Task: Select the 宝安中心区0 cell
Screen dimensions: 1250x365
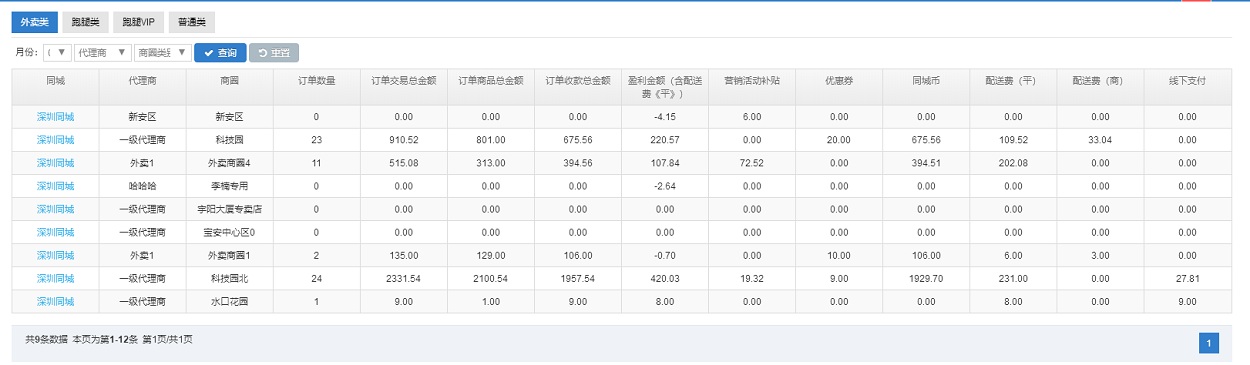Action: (x=229, y=232)
